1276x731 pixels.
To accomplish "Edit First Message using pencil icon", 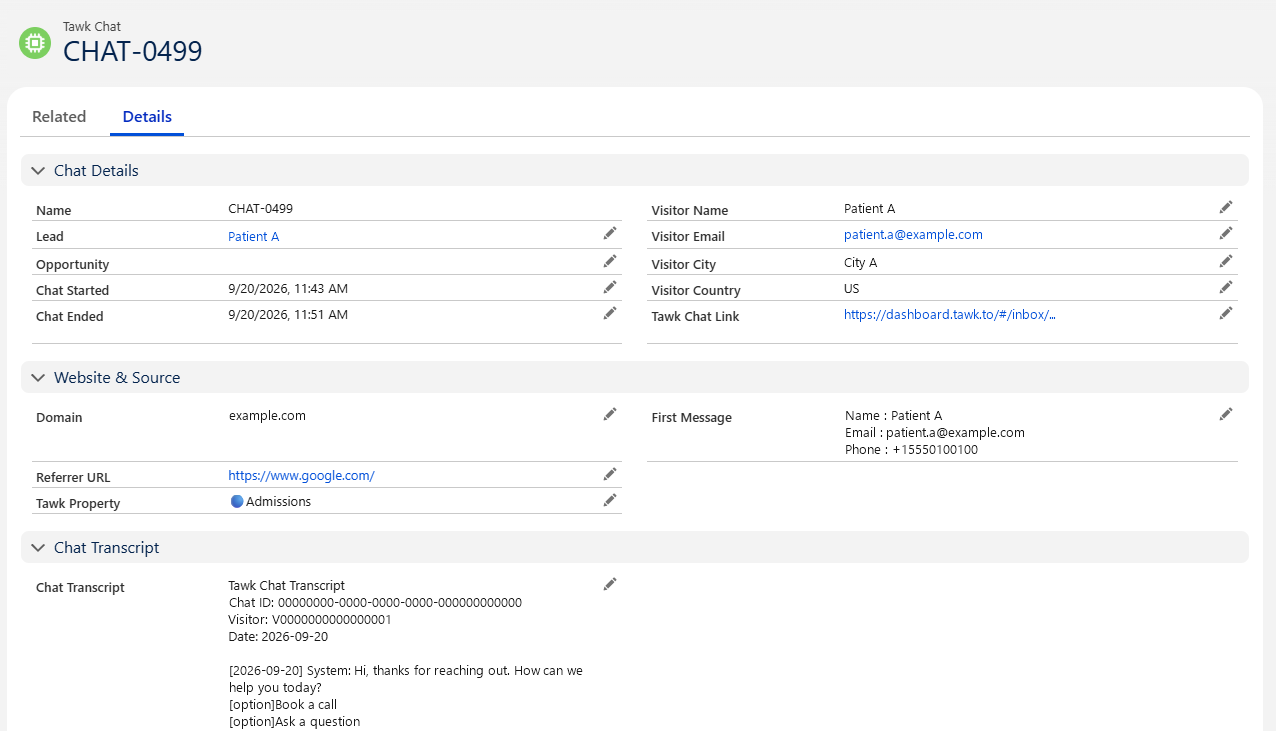I will (1226, 414).
